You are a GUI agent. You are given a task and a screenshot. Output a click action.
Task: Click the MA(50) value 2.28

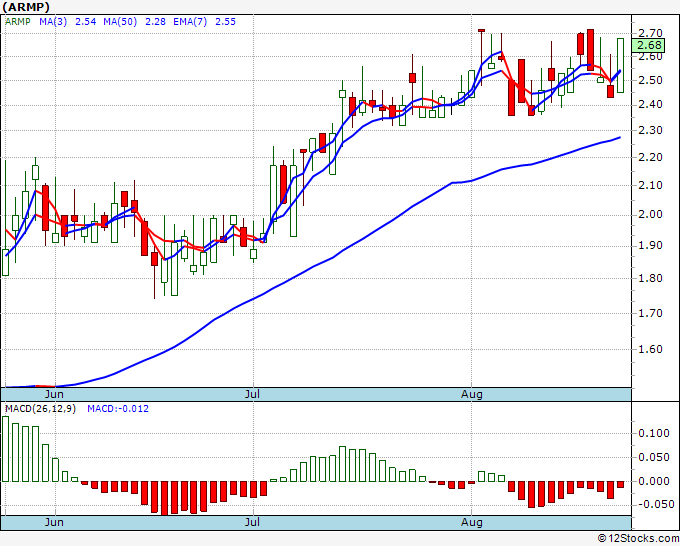tap(155, 22)
